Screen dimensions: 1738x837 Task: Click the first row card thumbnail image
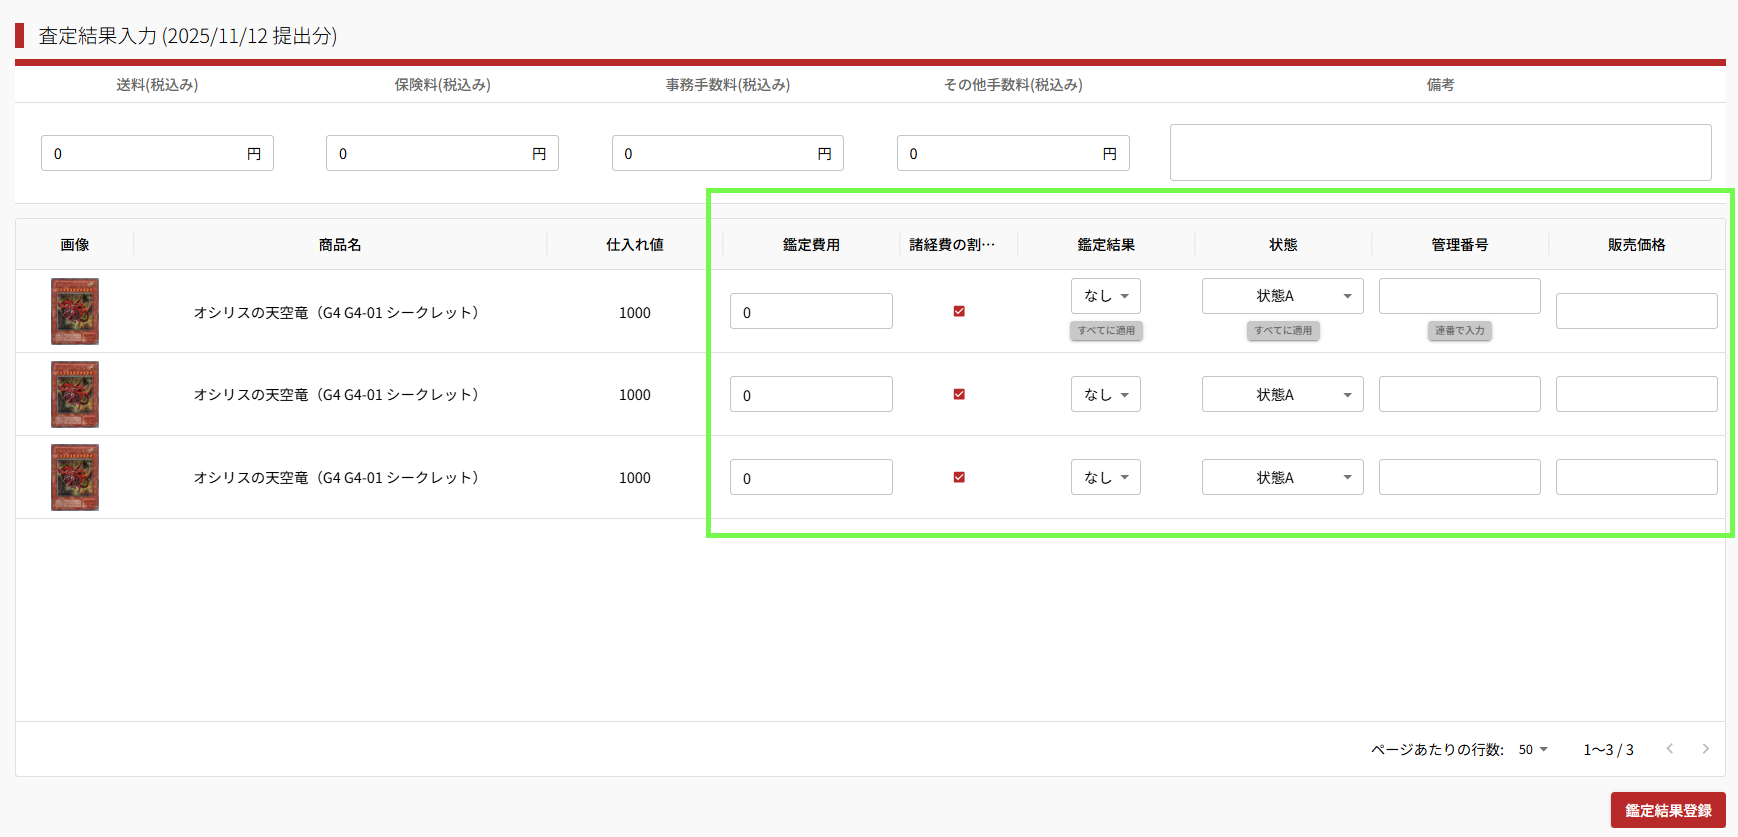75,311
